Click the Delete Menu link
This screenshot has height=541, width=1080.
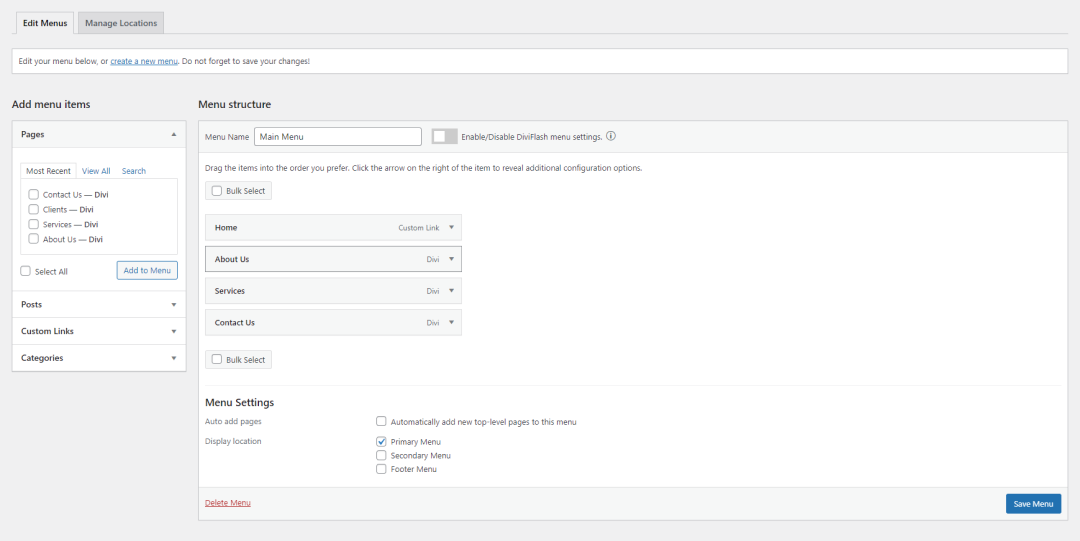[x=227, y=503]
